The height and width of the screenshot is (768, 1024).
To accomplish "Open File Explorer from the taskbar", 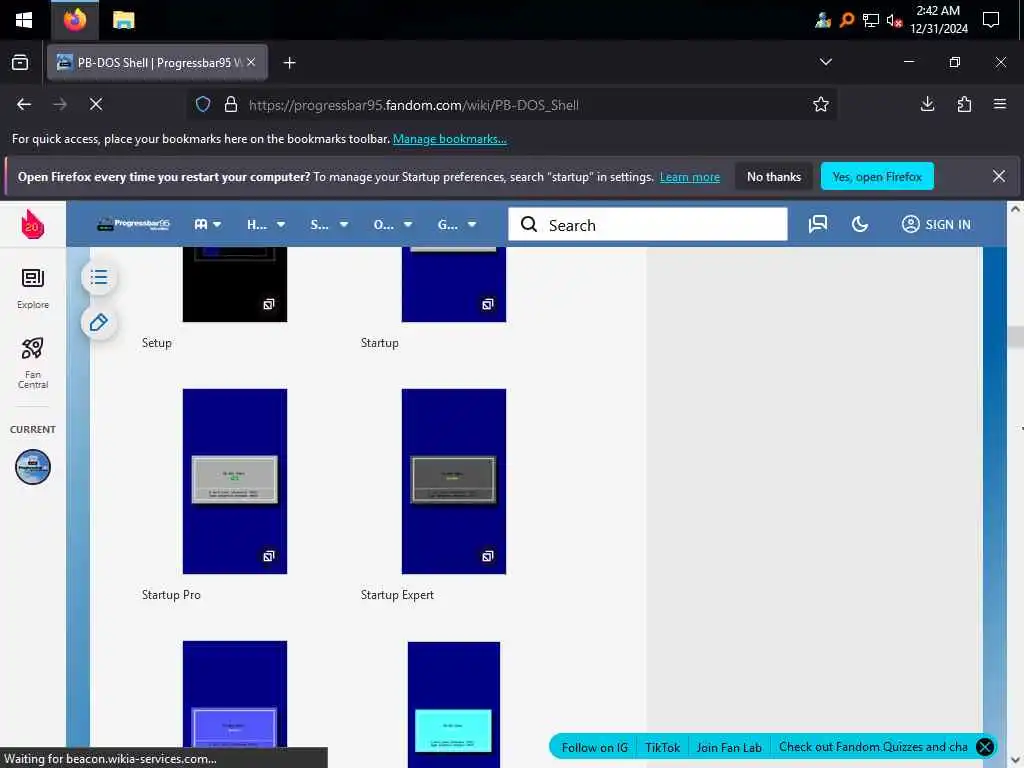I will [123, 20].
